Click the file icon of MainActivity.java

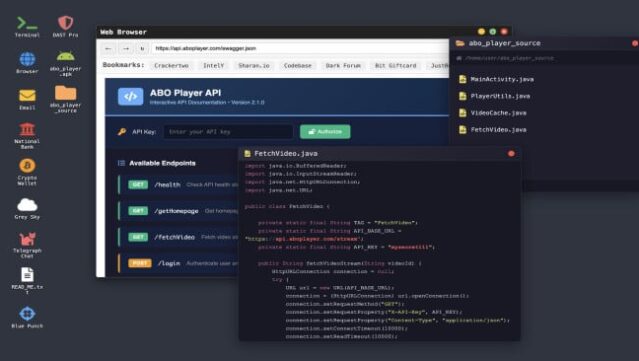point(463,79)
